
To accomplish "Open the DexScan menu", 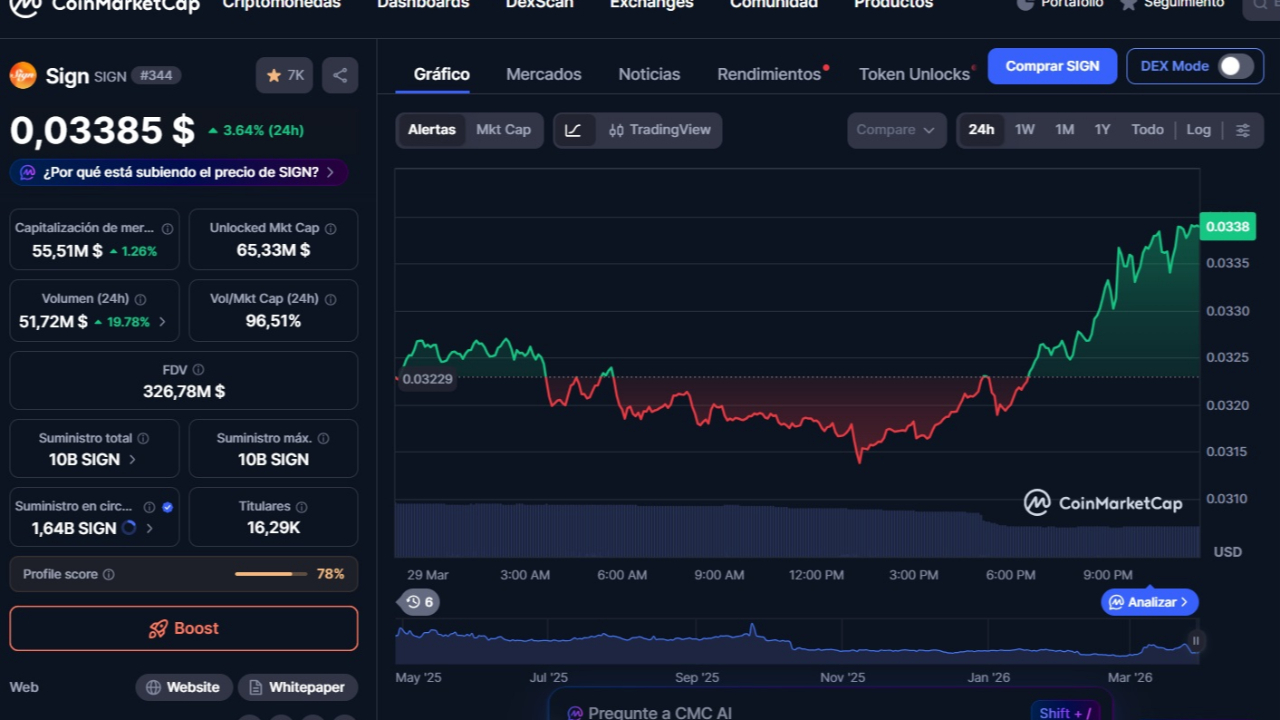I will pyautogui.click(x=540, y=4).
